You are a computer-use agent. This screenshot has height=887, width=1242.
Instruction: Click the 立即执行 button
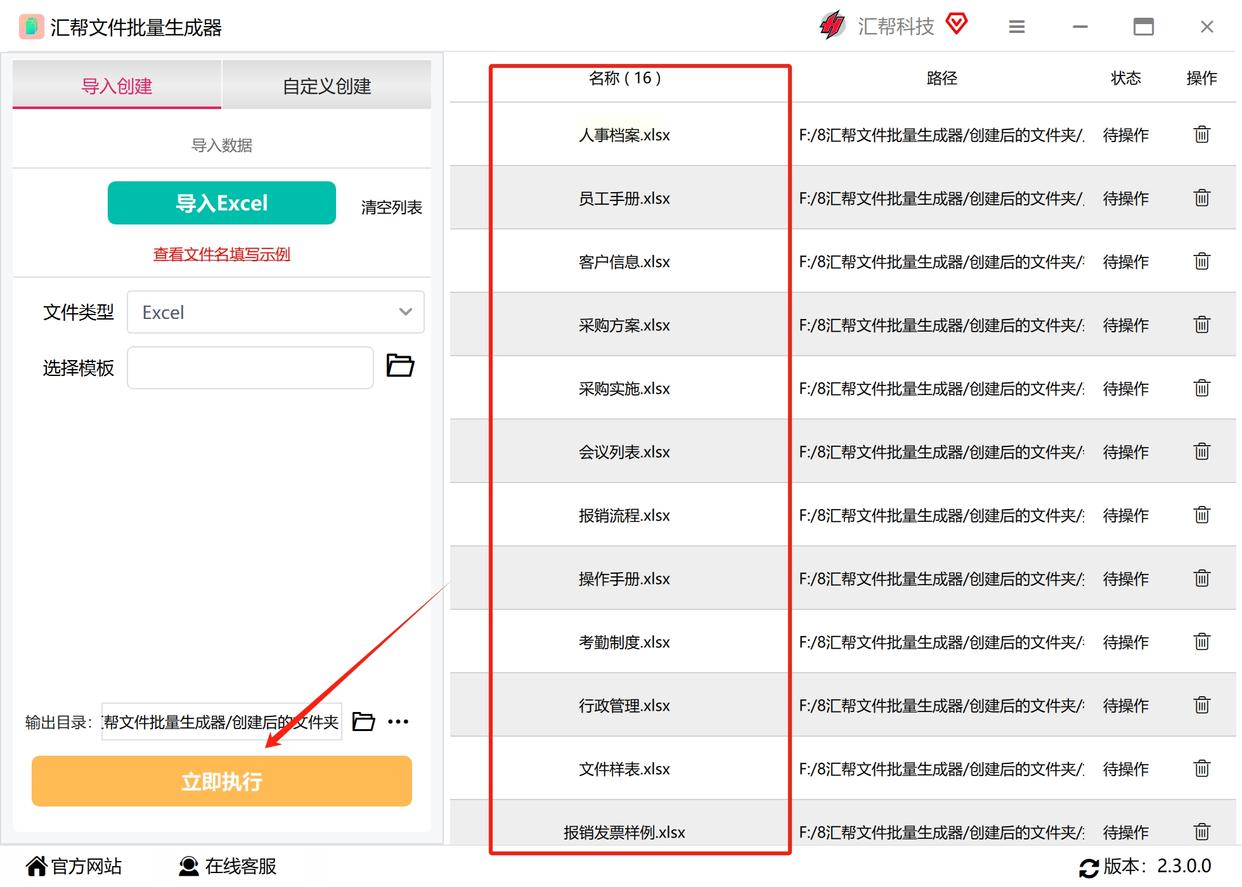222,781
